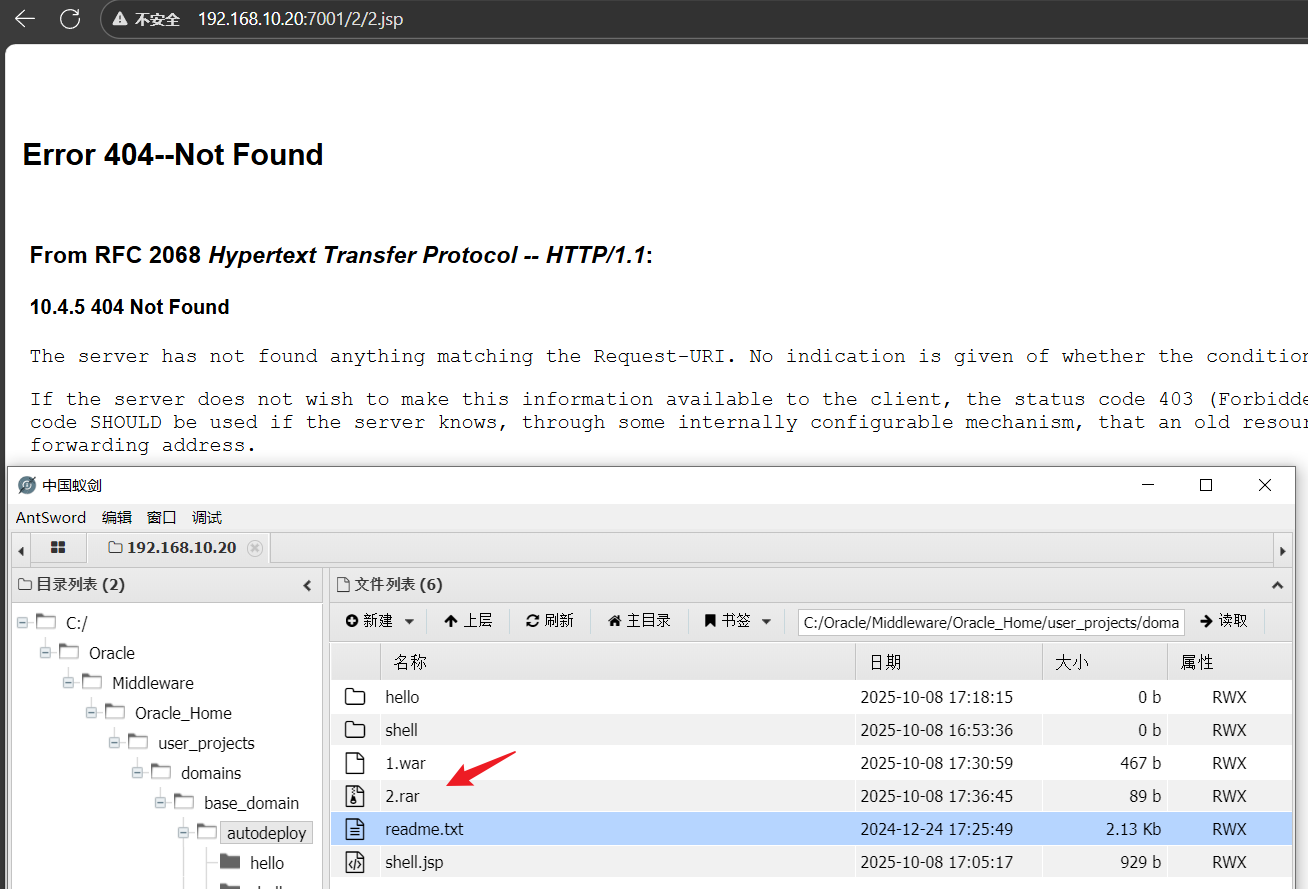This screenshot has height=889, width=1308.
Task: Collapse the directory list panel
Action: point(307,585)
